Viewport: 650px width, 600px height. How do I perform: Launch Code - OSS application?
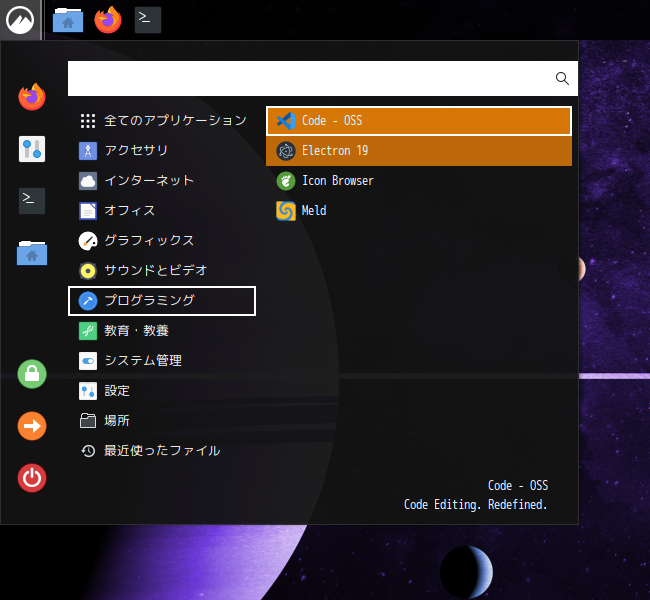(419, 121)
